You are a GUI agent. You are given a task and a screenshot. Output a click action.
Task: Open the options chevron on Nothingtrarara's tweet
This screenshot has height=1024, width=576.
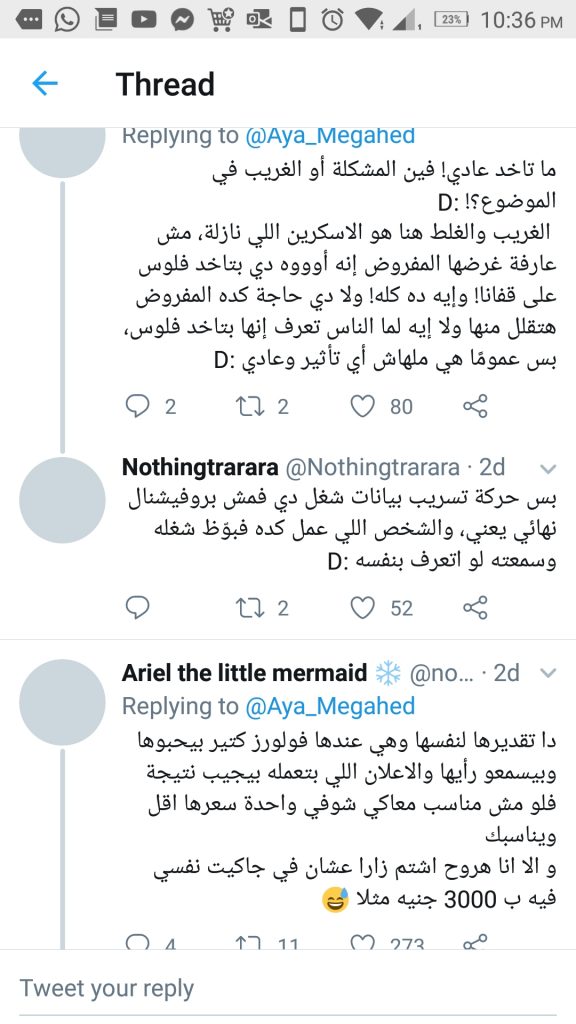click(x=548, y=467)
